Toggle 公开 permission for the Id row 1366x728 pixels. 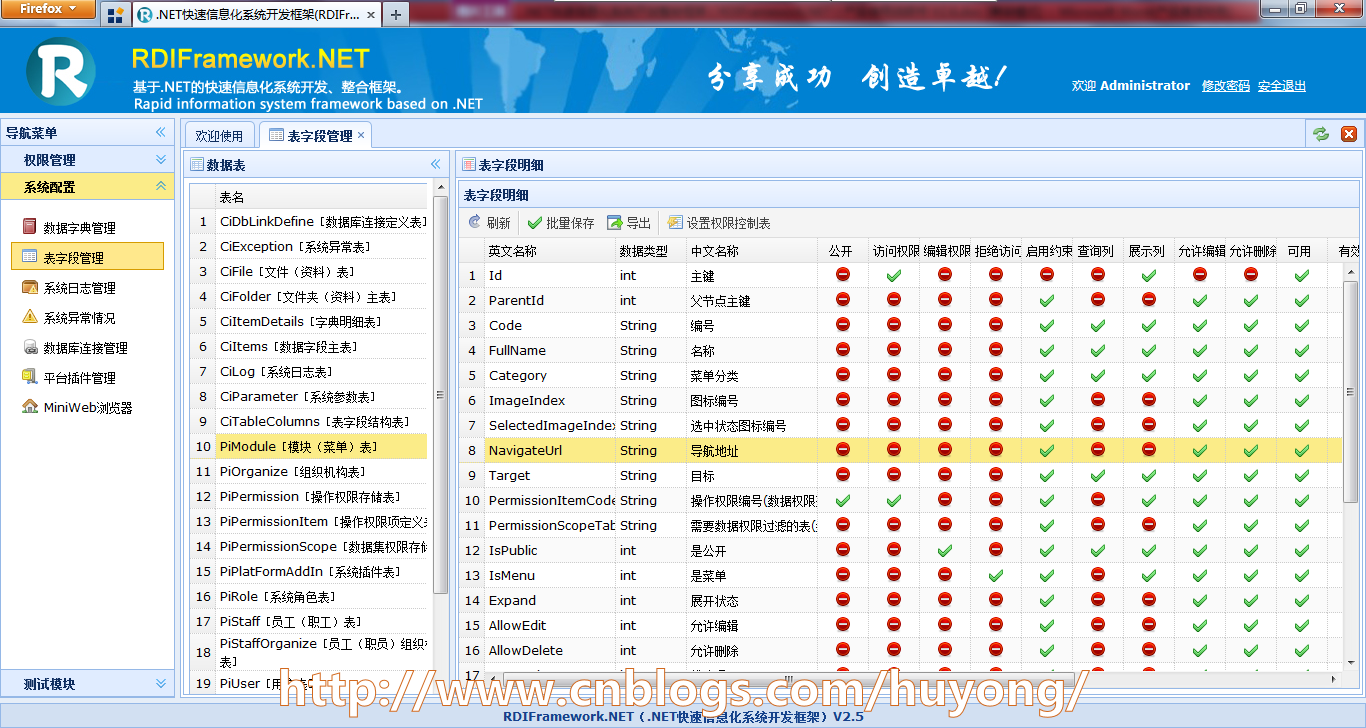pyautogui.click(x=843, y=275)
